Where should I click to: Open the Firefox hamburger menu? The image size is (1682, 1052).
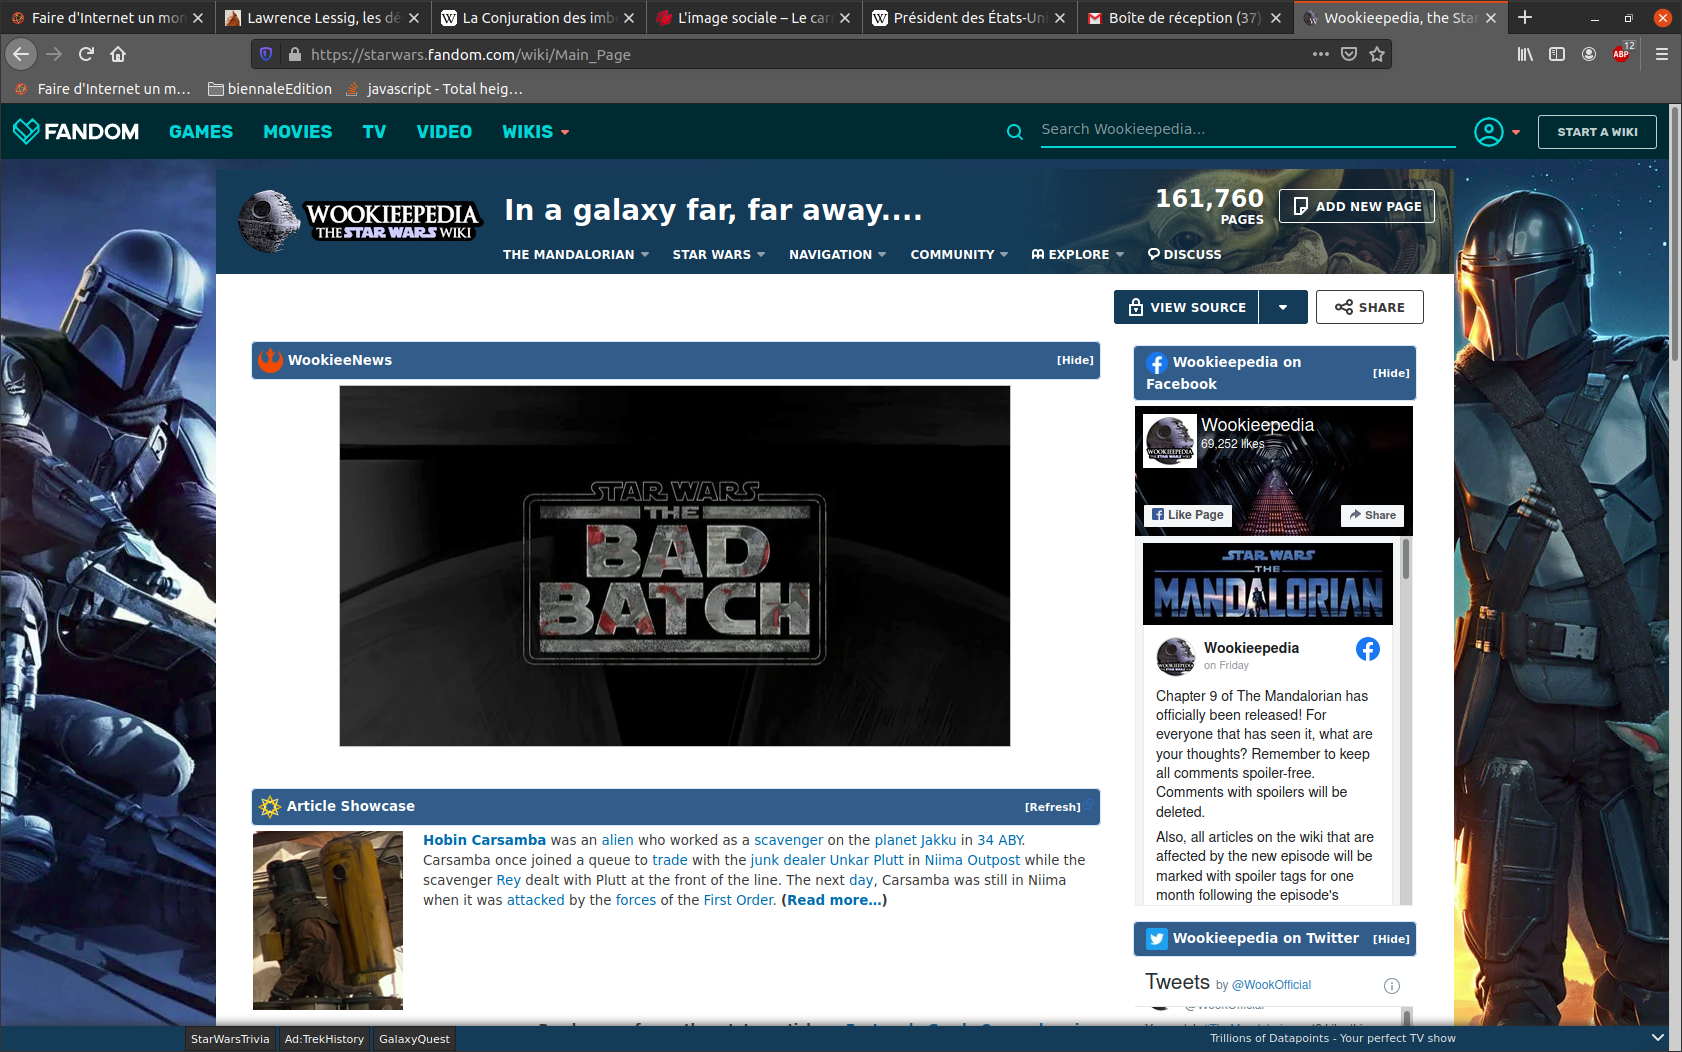pyautogui.click(x=1662, y=54)
